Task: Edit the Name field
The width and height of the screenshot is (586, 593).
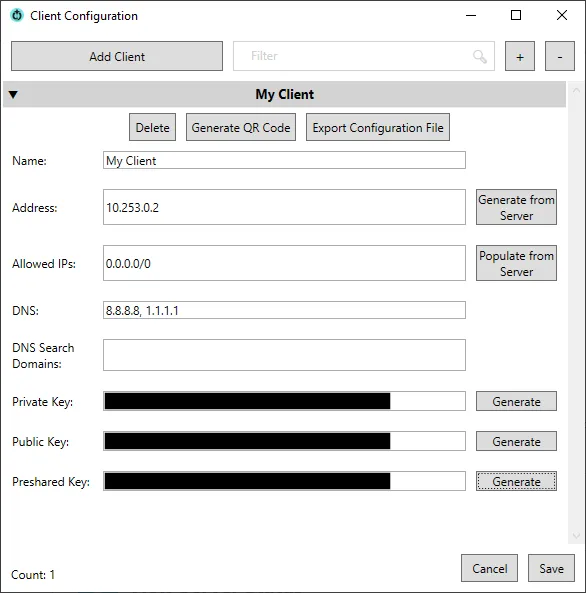Action: 284,160
